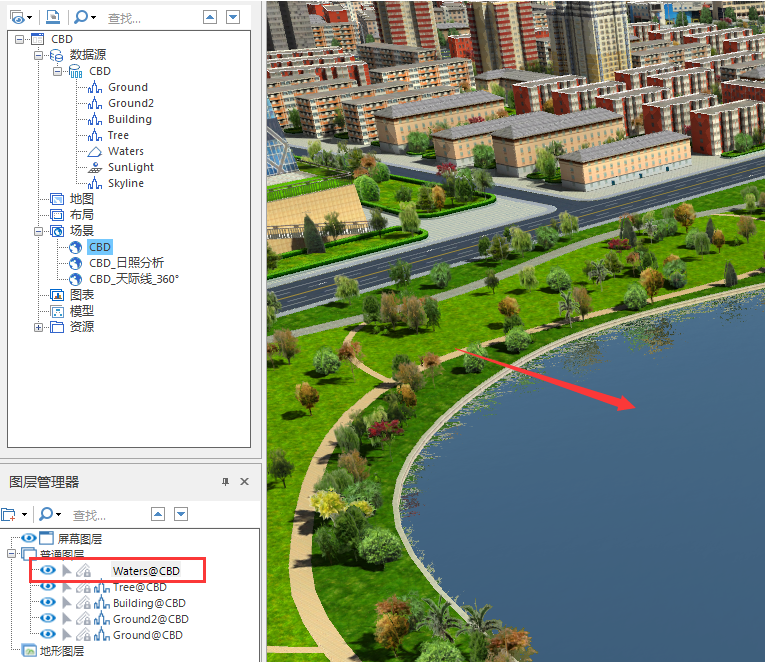Image resolution: width=765 pixels, height=662 pixels.
Task: Select the 布局 layouts node
Action: click(81, 215)
